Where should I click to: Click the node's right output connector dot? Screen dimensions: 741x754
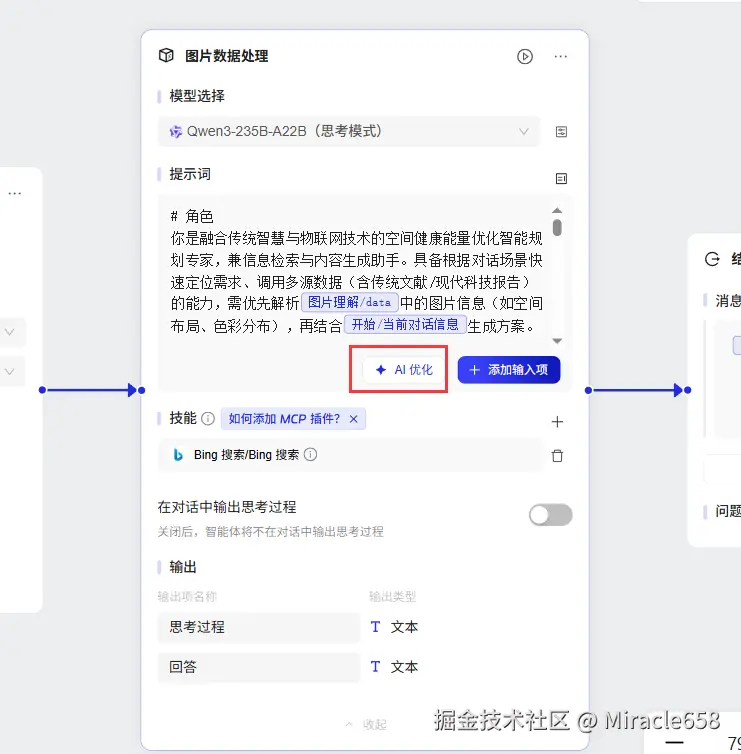pyautogui.click(x=589, y=390)
